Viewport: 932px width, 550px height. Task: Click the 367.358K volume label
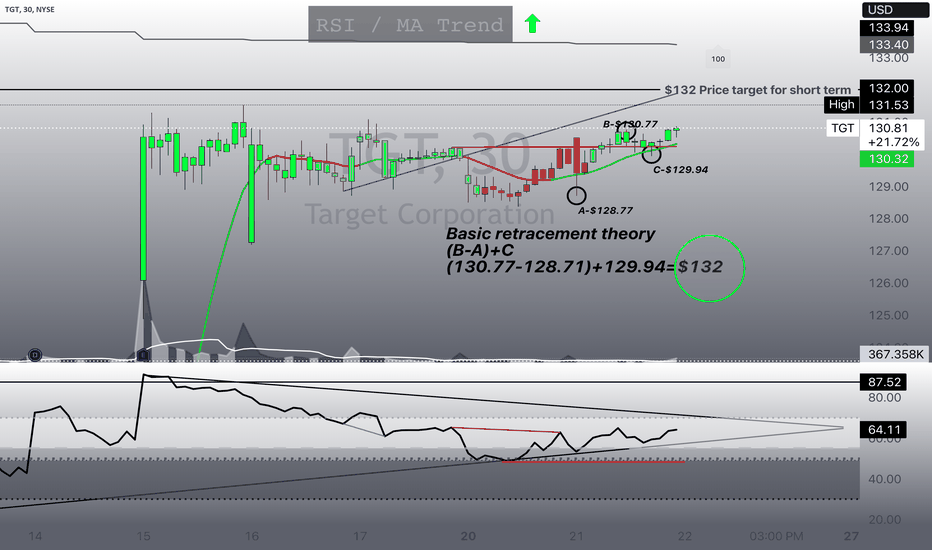895,354
